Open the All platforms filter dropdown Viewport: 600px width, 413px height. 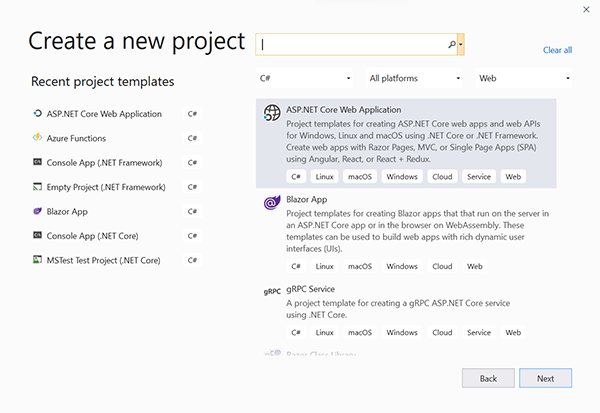[x=414, y=78]
